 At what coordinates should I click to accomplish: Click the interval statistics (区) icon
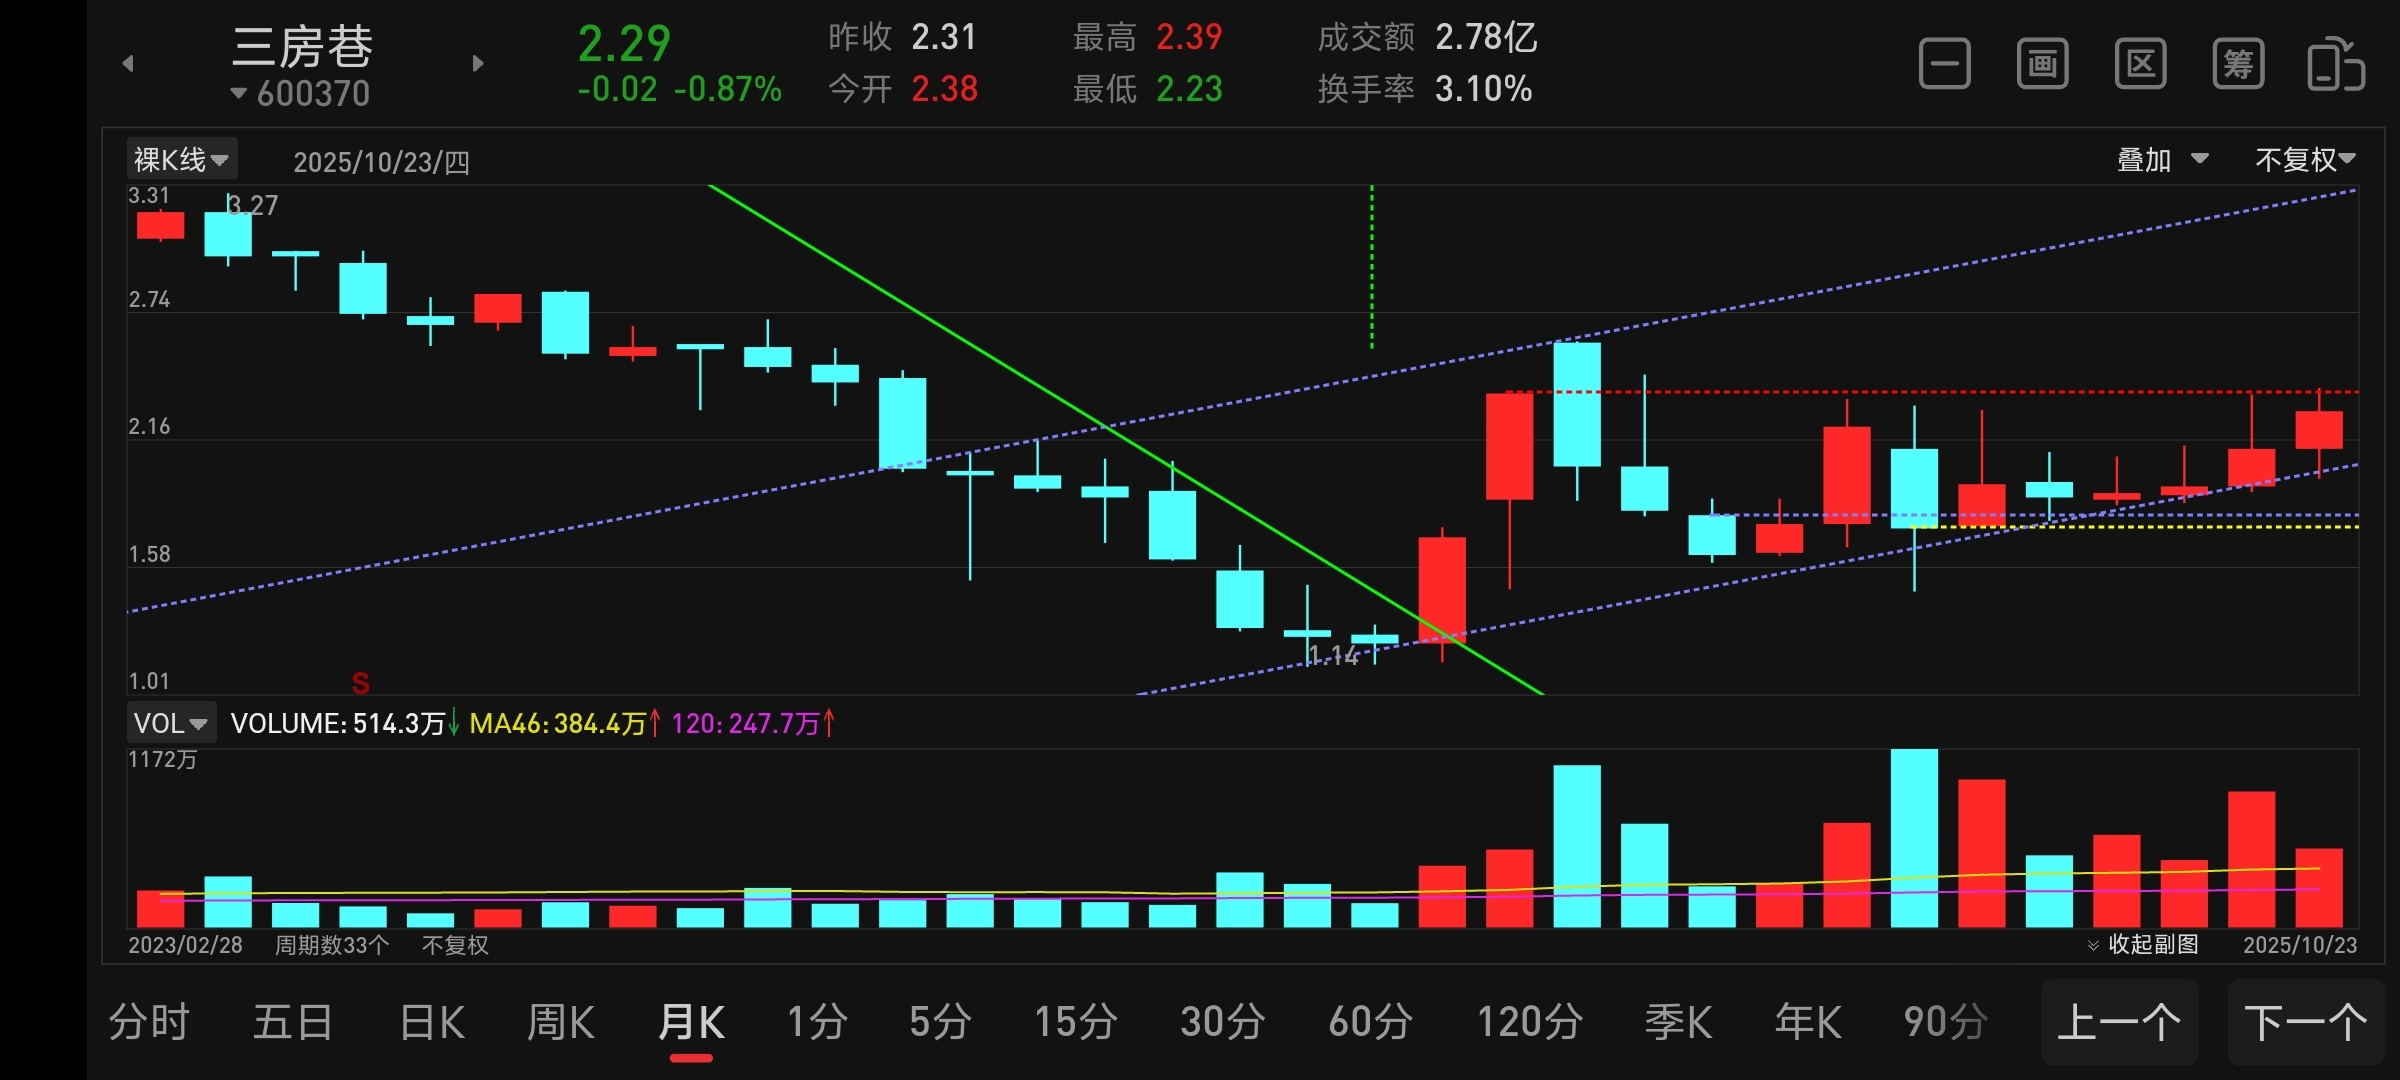[2140, 65]
